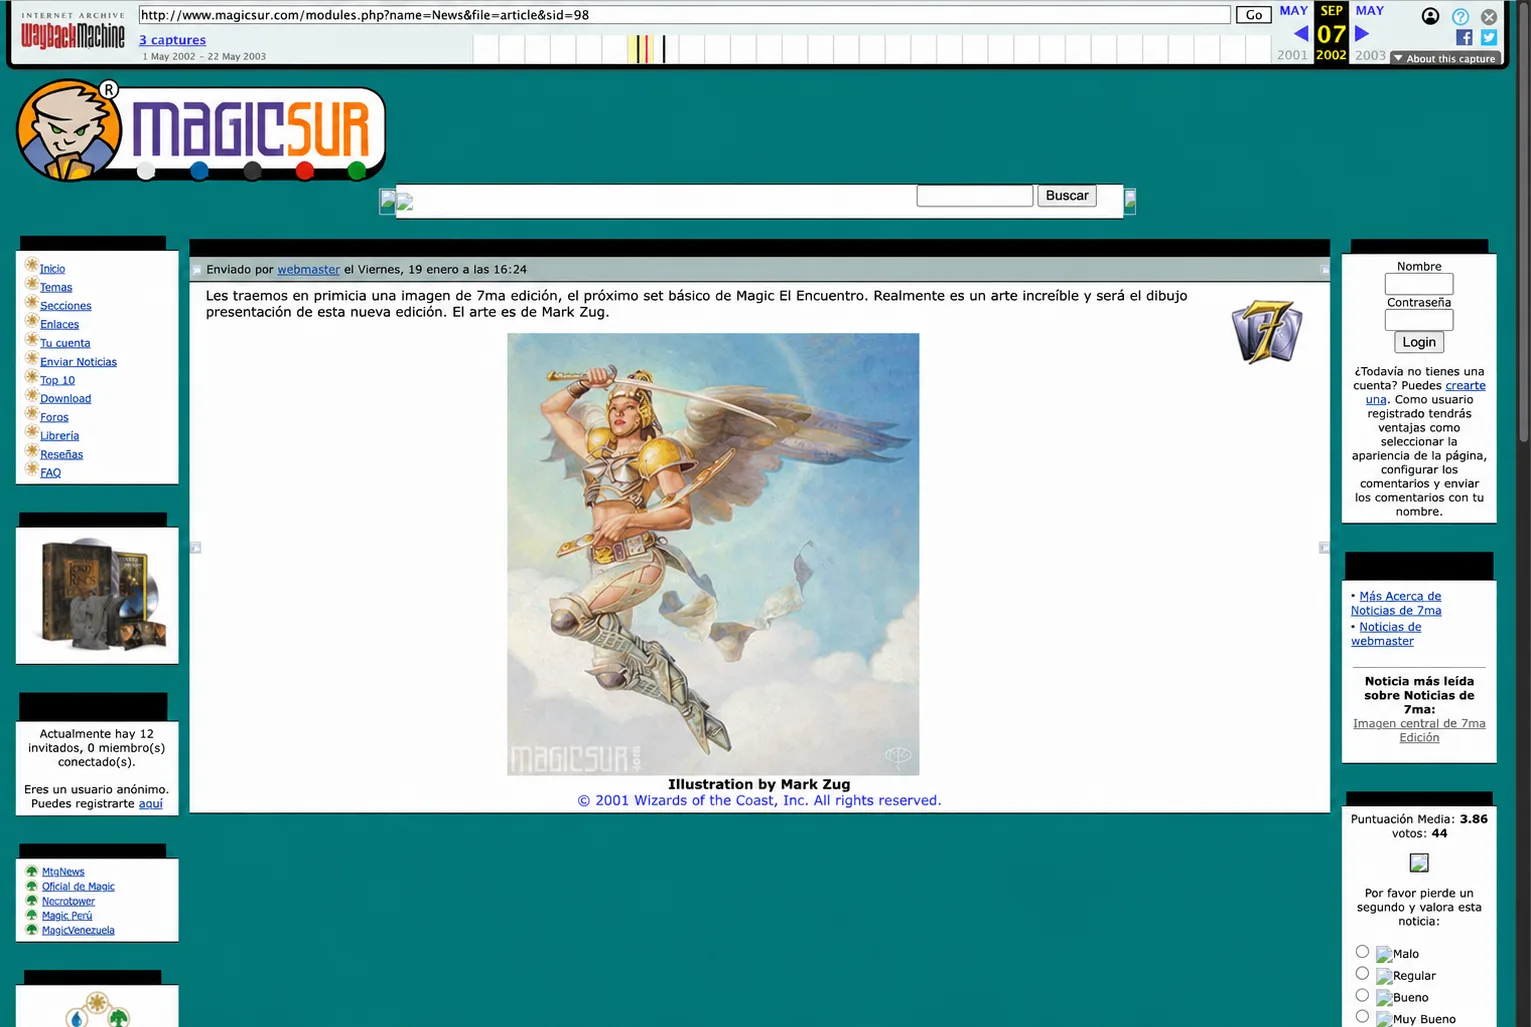The height and width of the screenshot is (1027, 1531).
Task: Share capture on Facebook icon
Action: click(1464, 37)
